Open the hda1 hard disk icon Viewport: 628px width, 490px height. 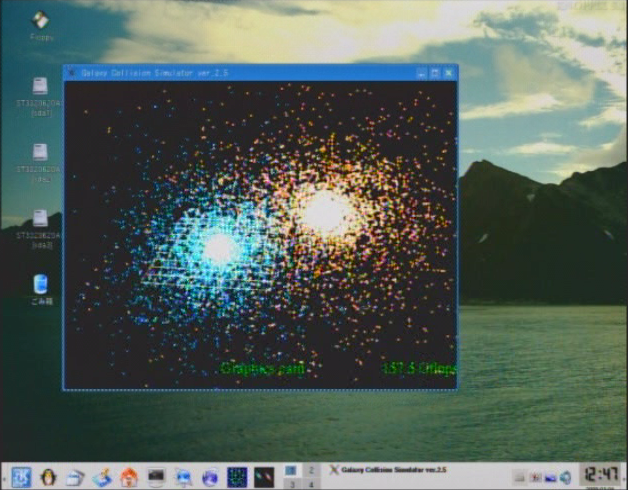pos(40,88)
